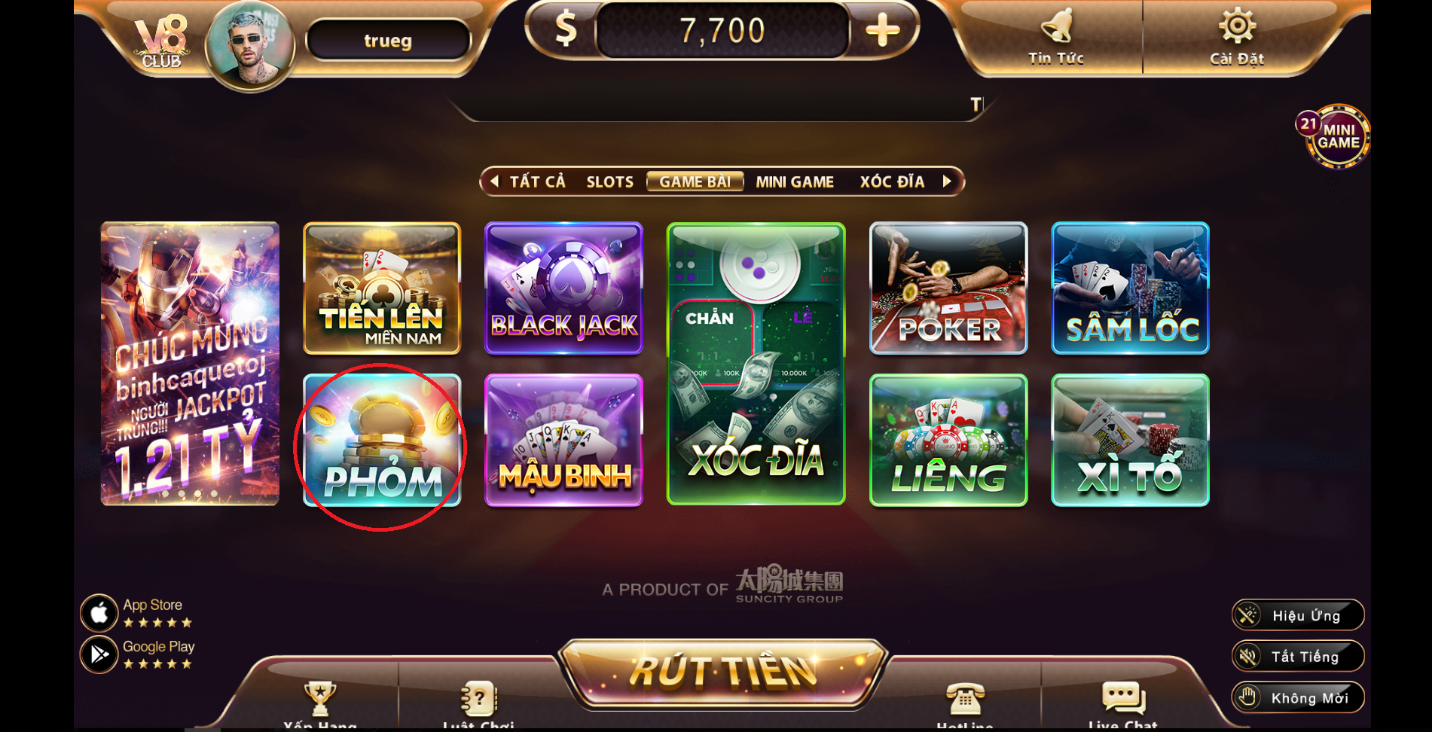
Task: Toggle Không Mời invite option
Action: 1298,697
